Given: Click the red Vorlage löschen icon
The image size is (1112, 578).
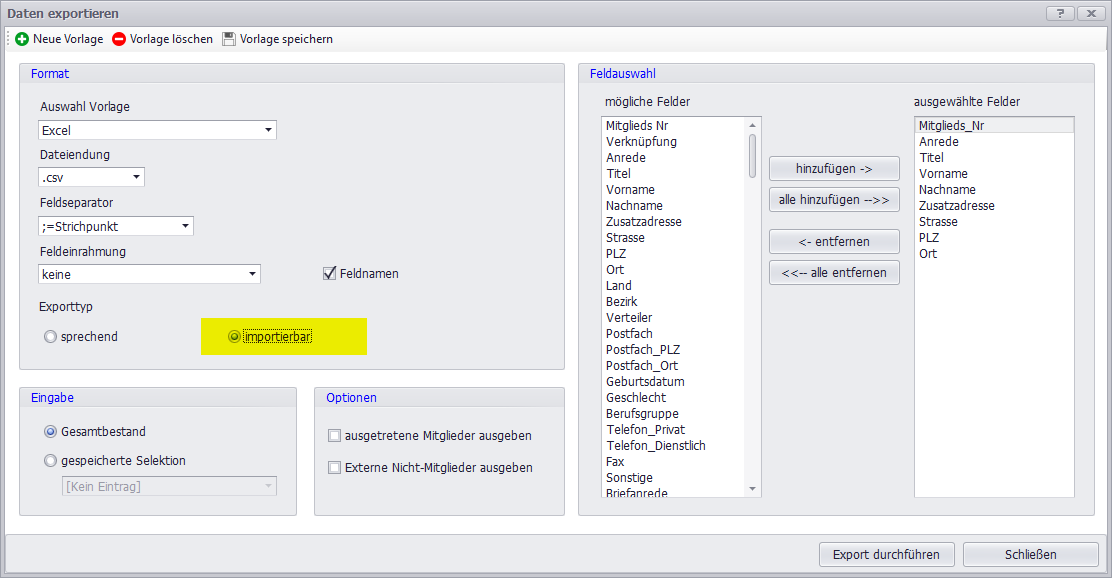Looking at the screenshot, I should pyautogui.click(x=119, y=39).
